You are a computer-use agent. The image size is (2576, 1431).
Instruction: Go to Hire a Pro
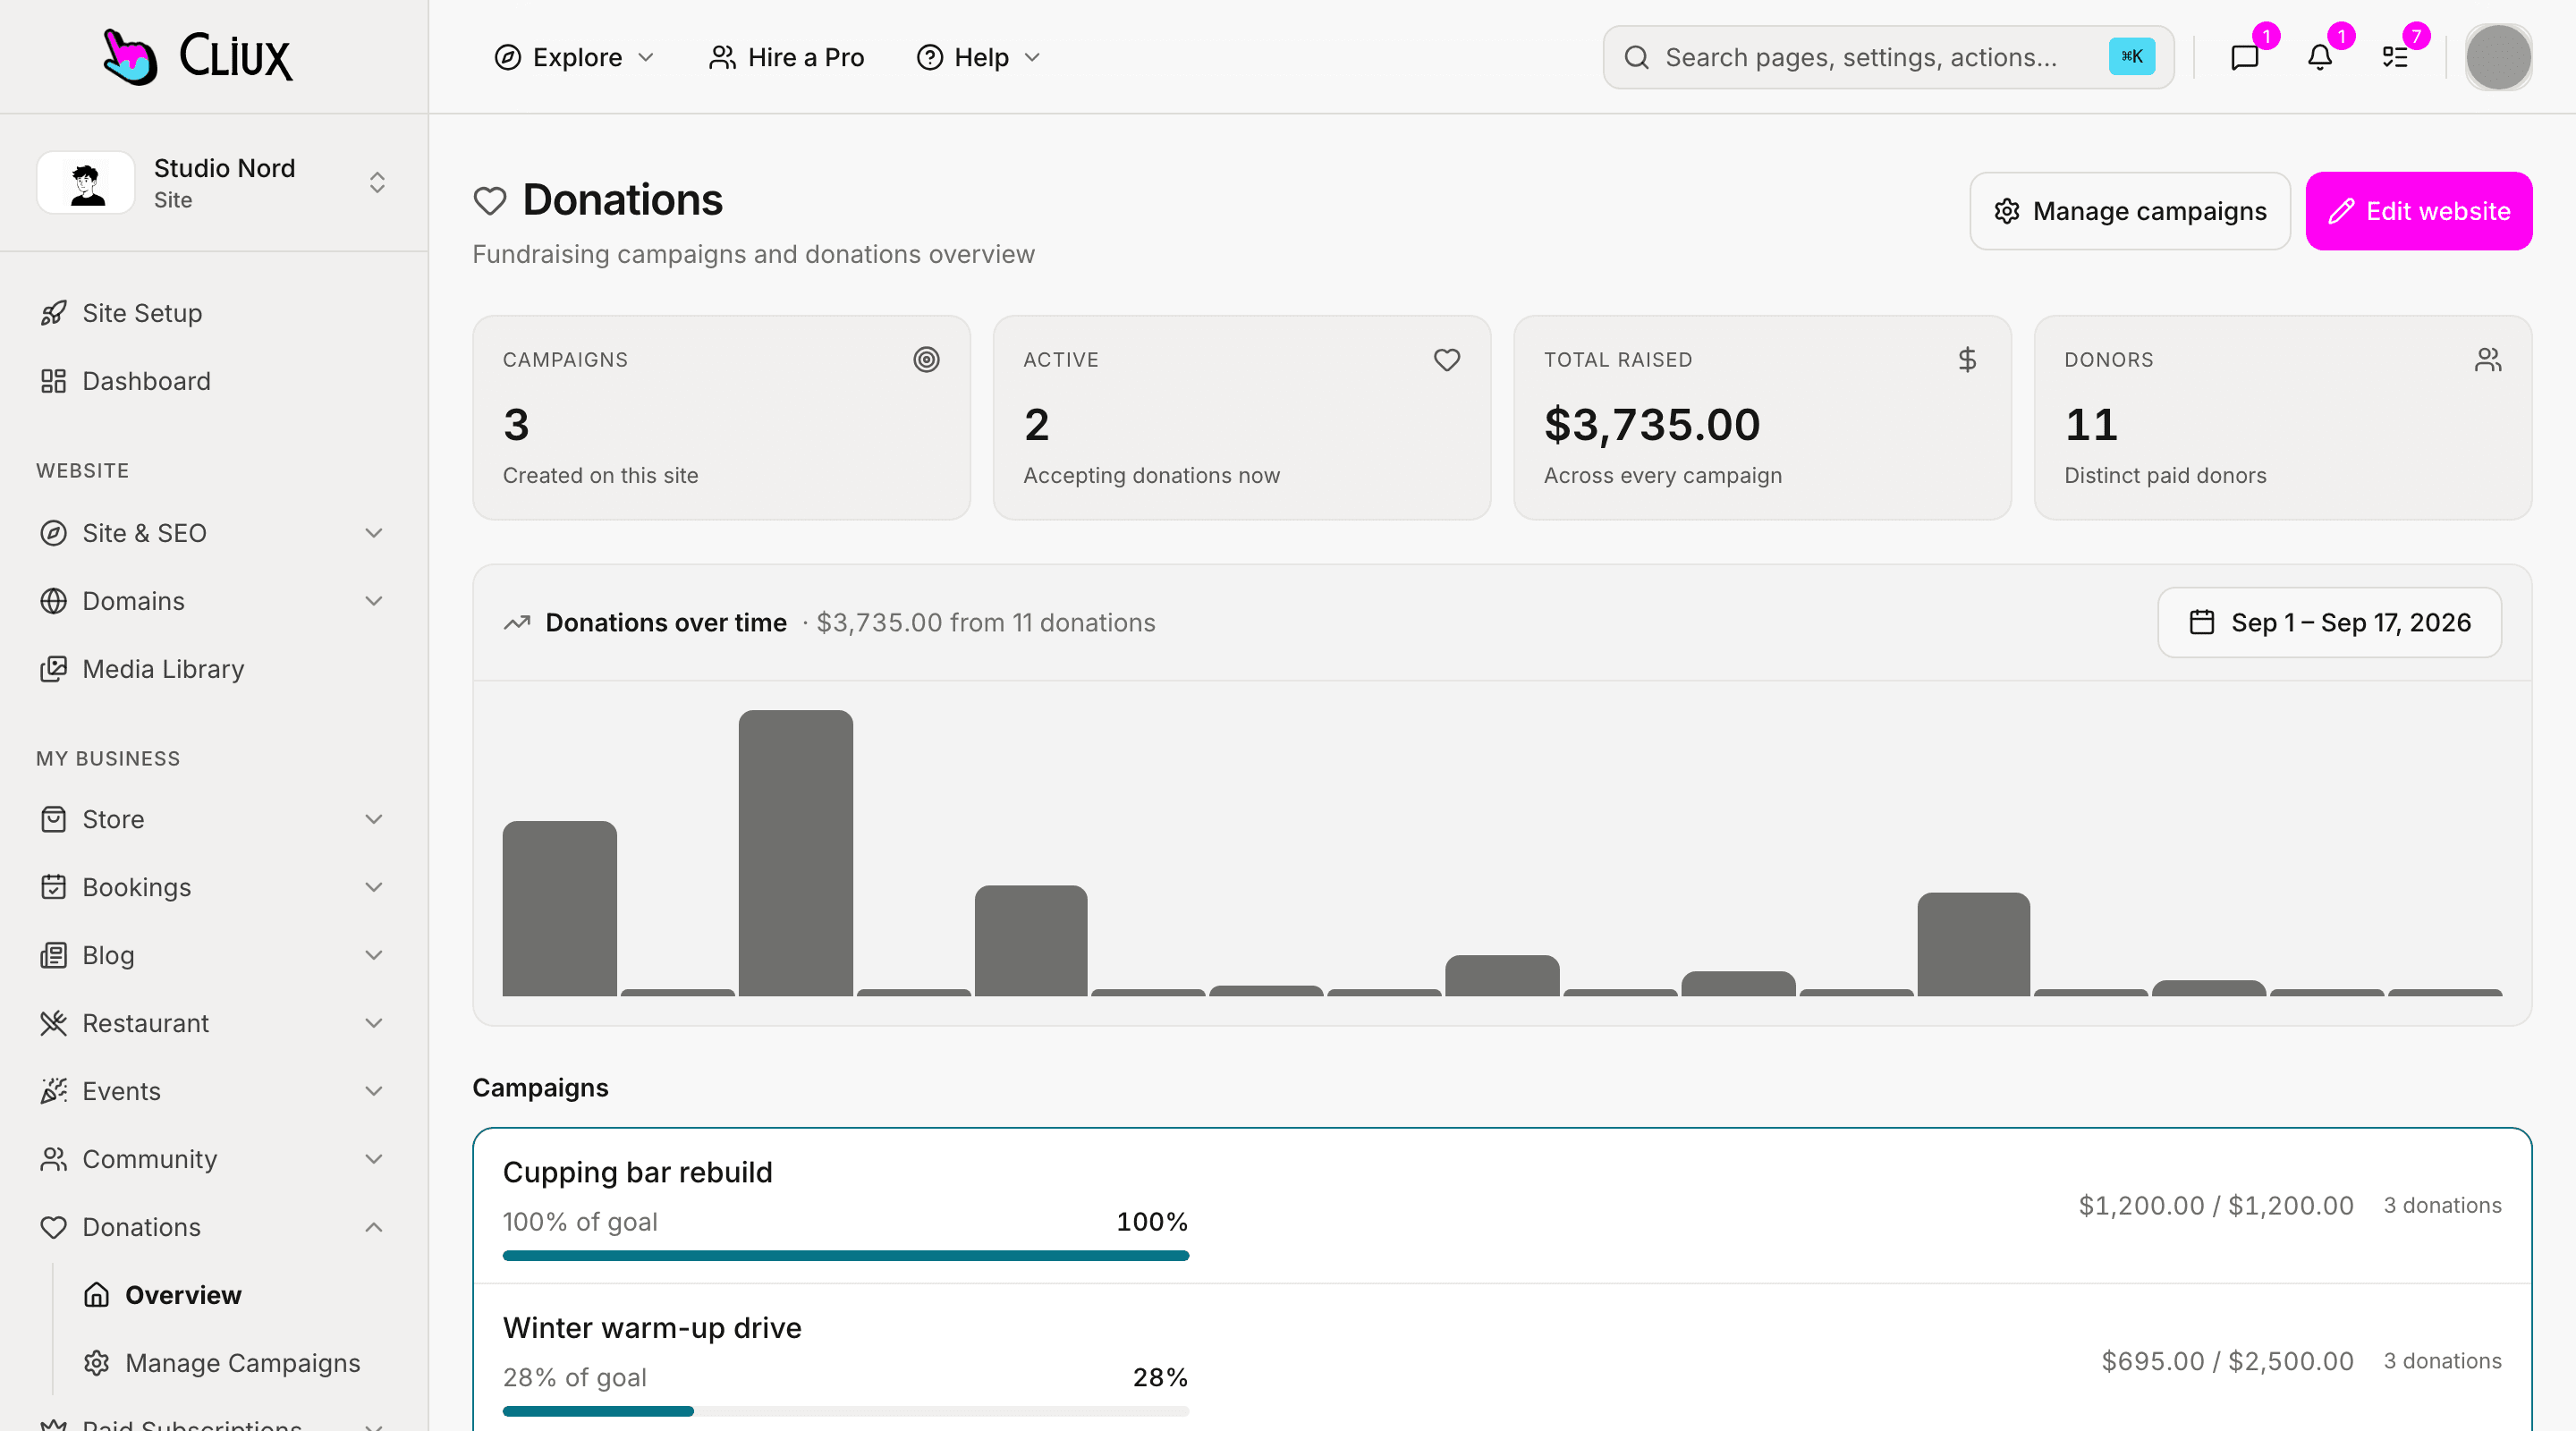coord(787,57)
